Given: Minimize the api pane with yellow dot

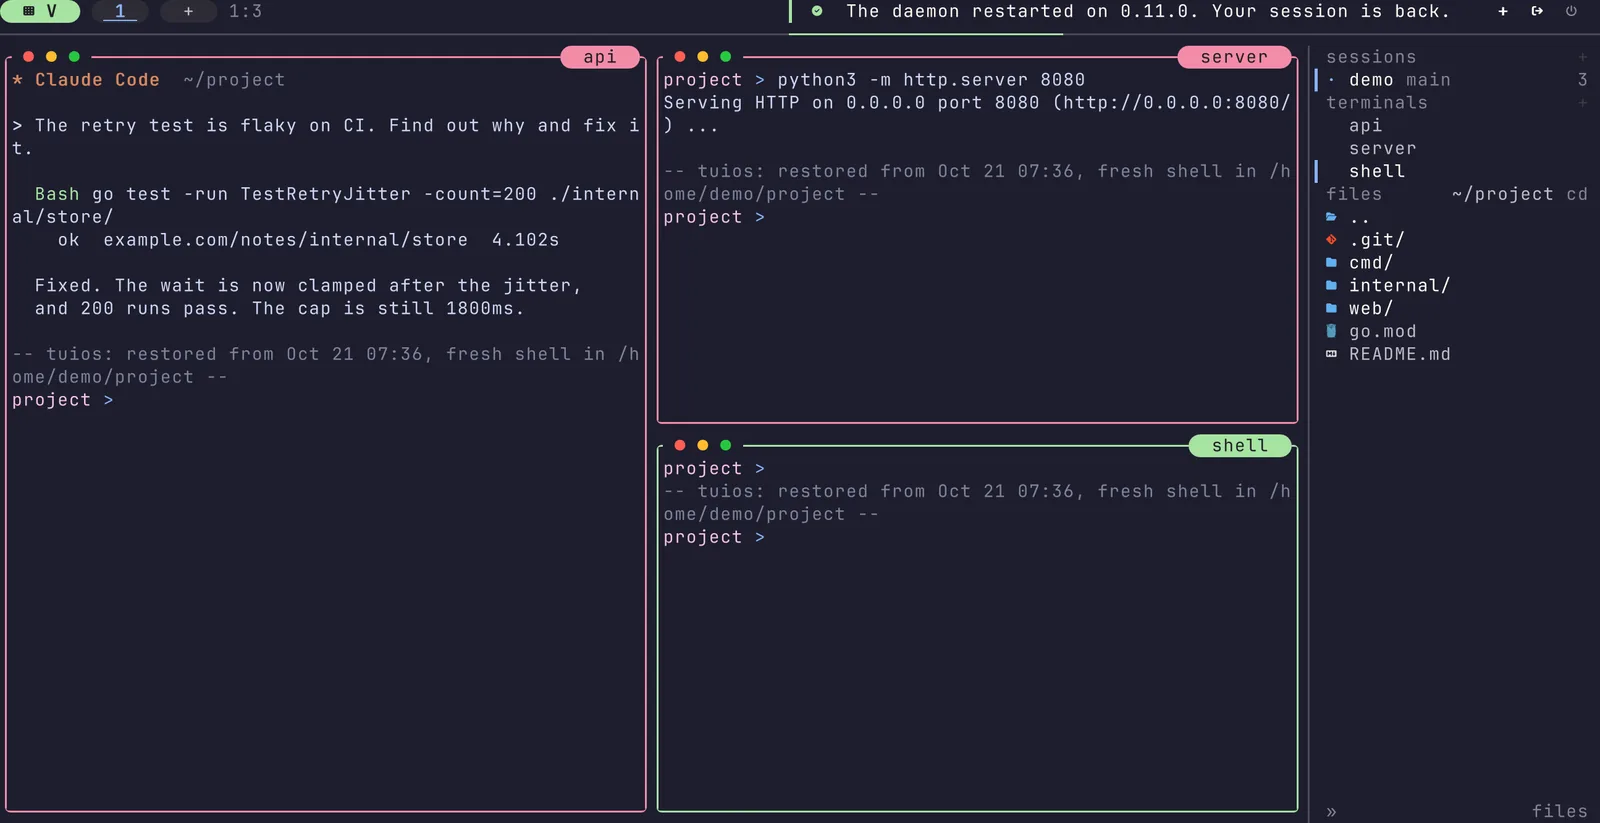Looking at the screenshot, I should click(51, 57).
